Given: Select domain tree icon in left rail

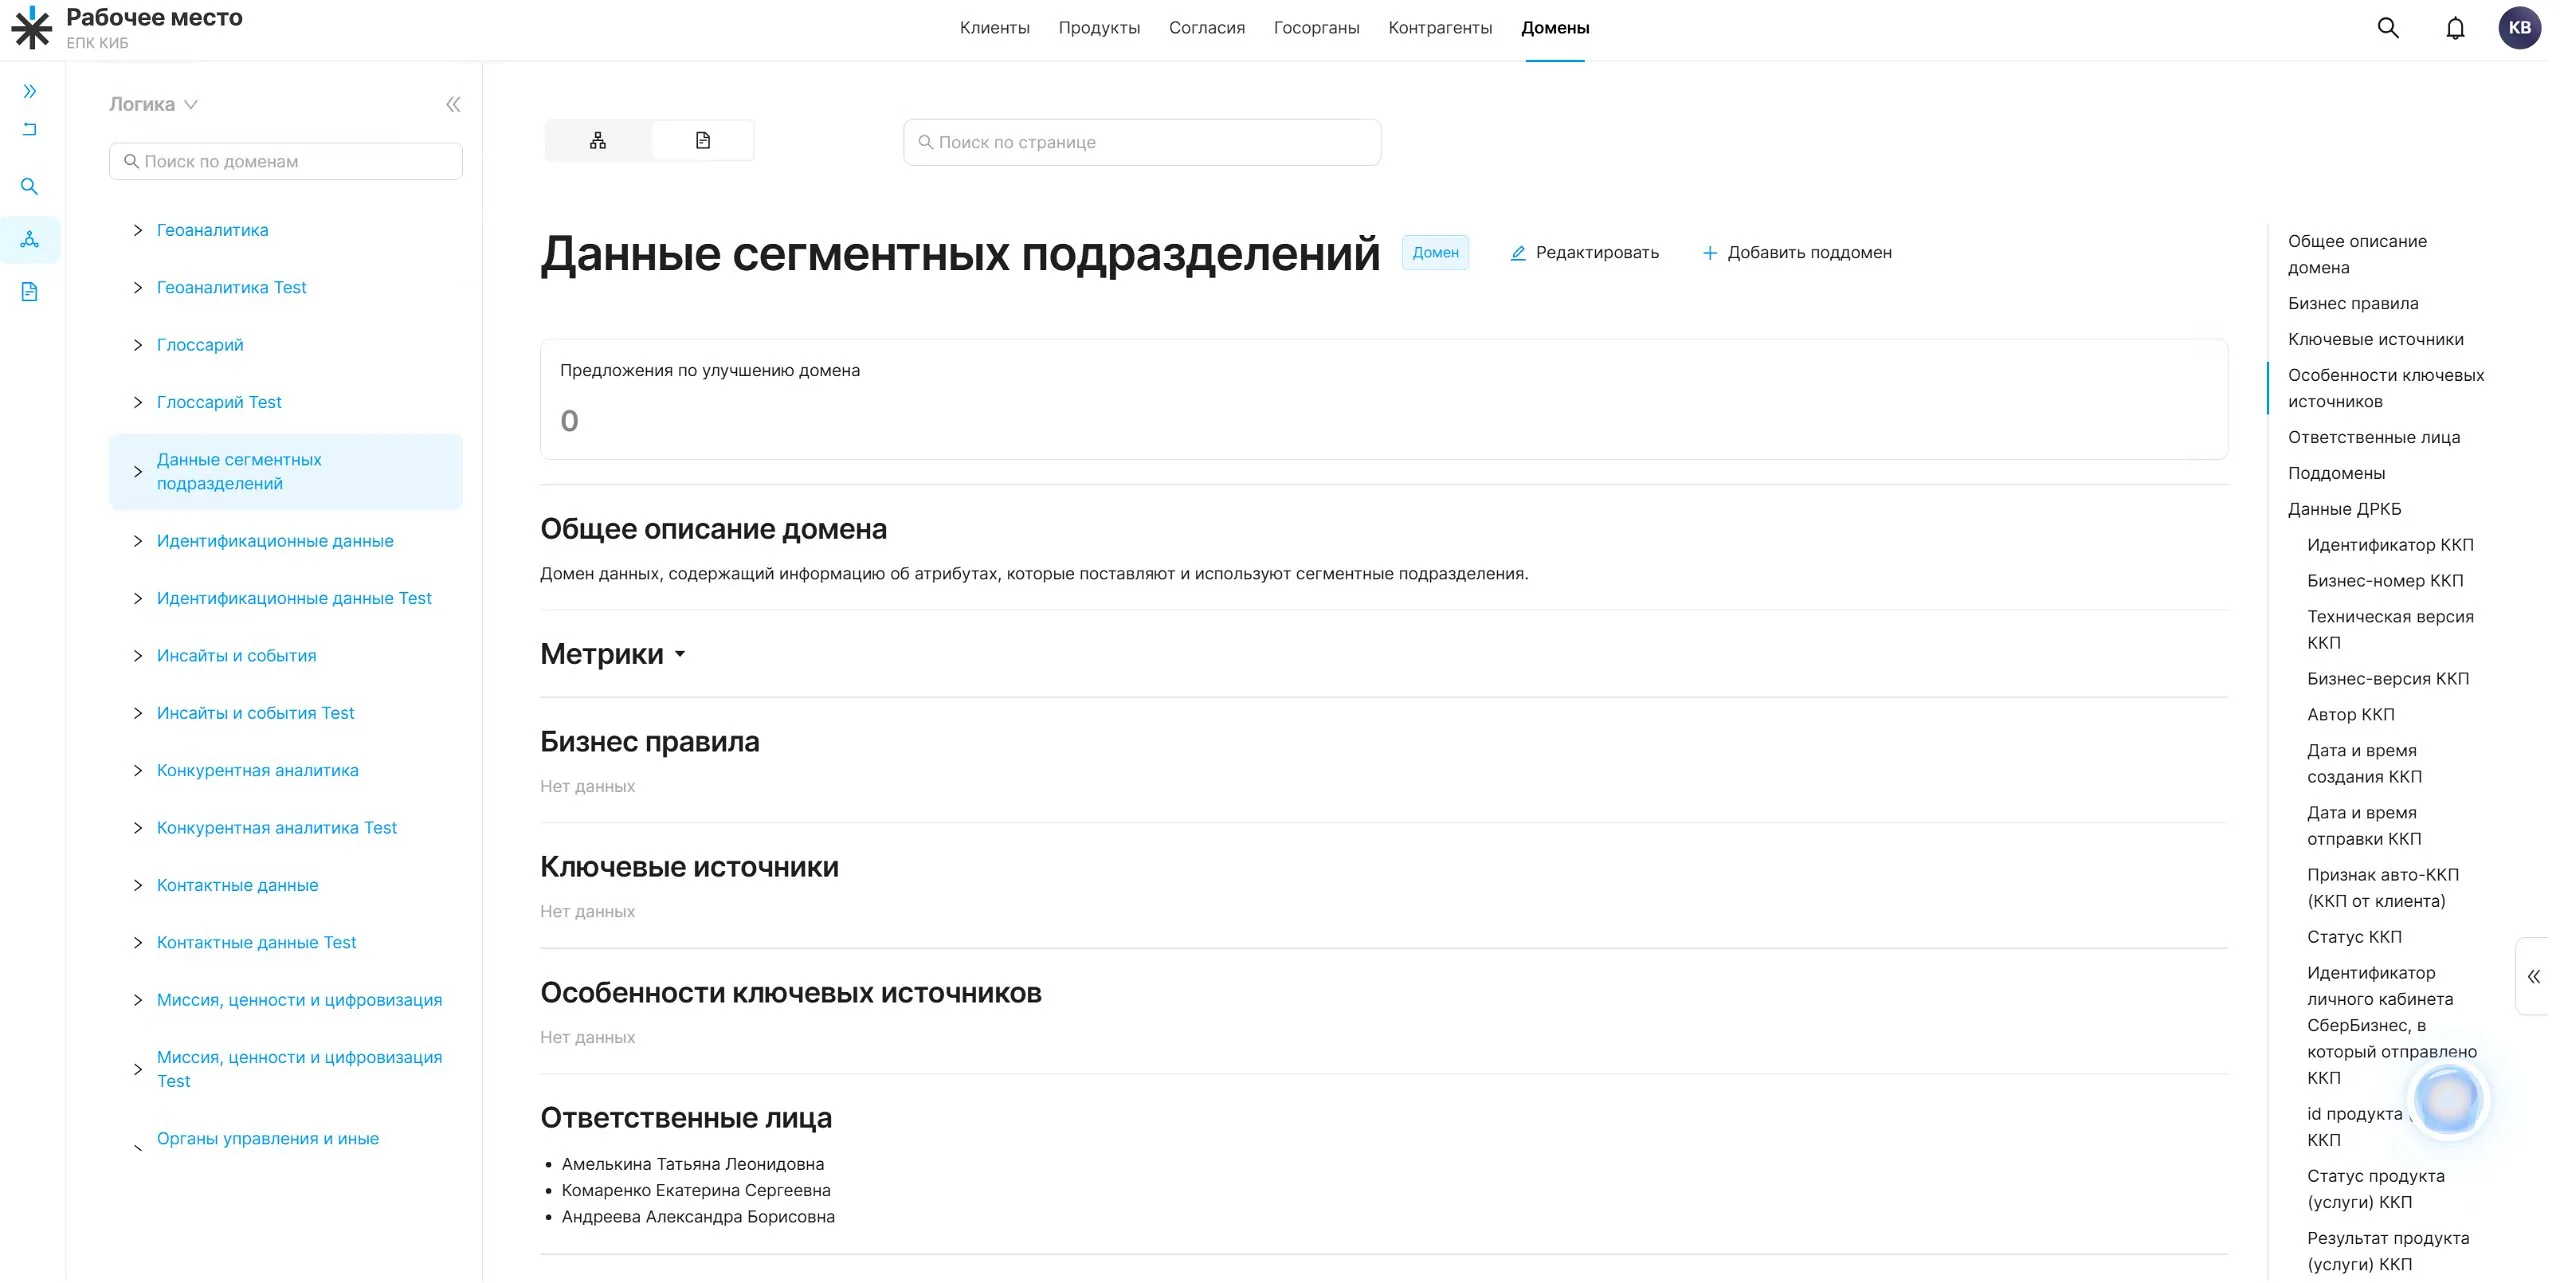Looking at the screenshot, I should pos(30,240).
